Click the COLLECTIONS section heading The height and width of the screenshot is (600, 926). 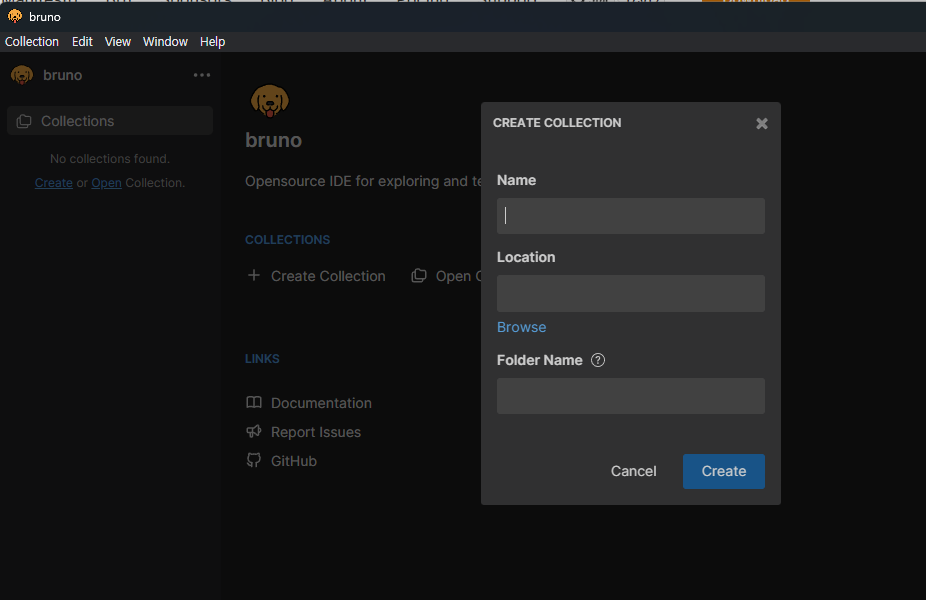pos(288,239)
